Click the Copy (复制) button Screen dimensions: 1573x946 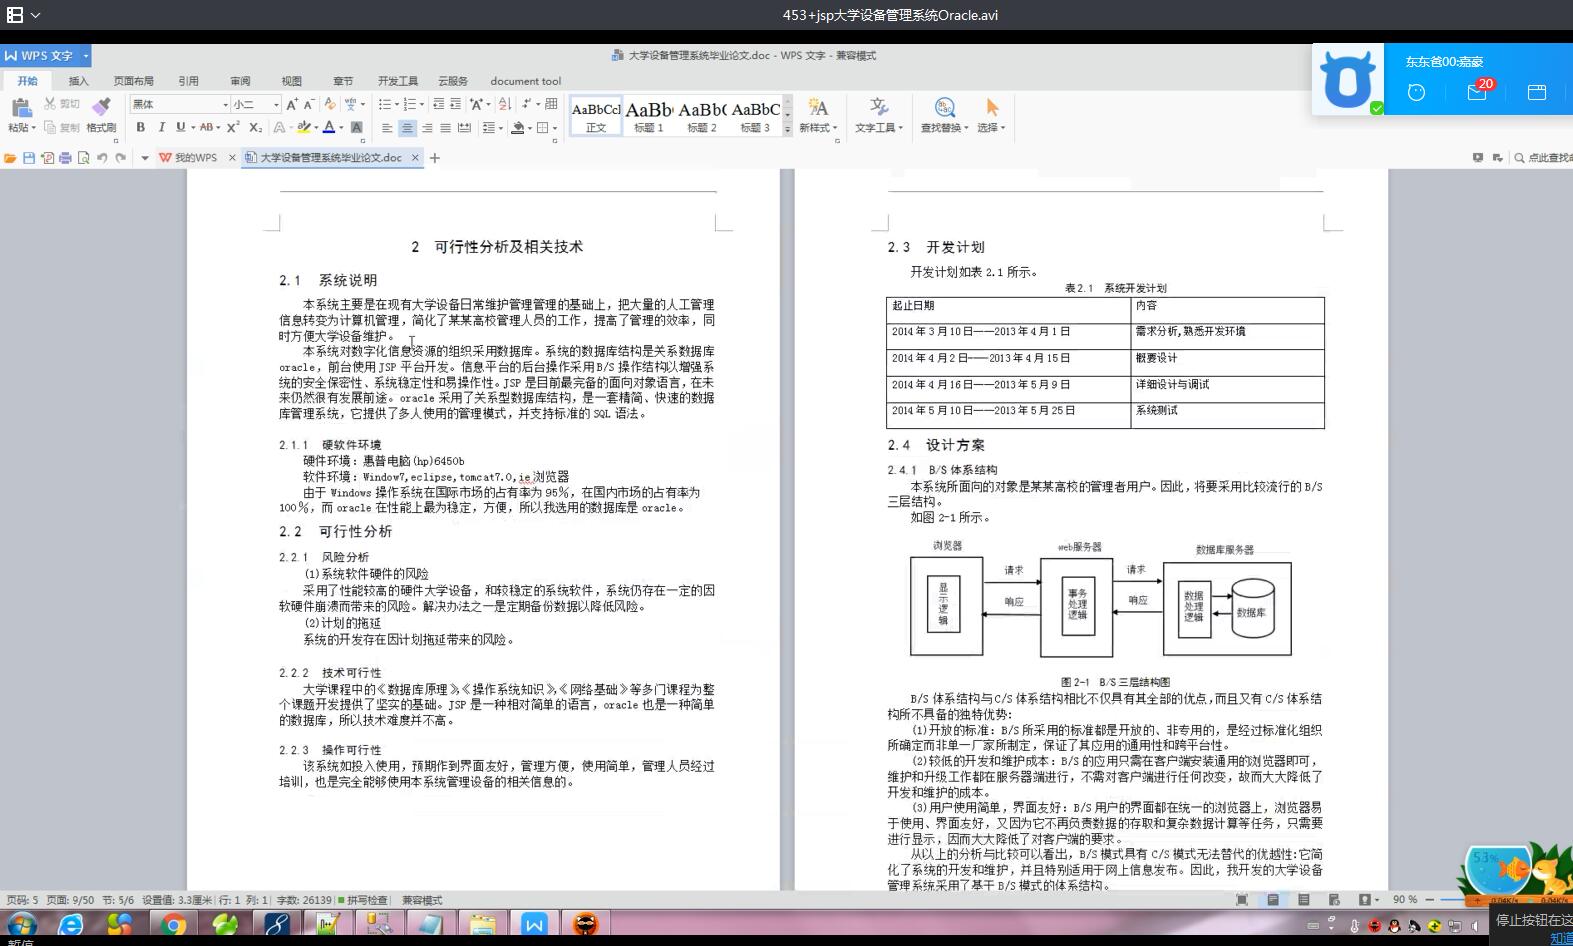click(61, 127)
